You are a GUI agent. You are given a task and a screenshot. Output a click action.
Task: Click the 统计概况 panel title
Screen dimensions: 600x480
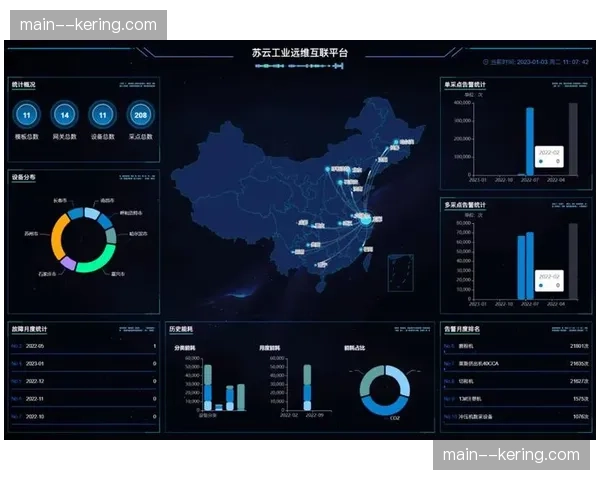(23, 85)
